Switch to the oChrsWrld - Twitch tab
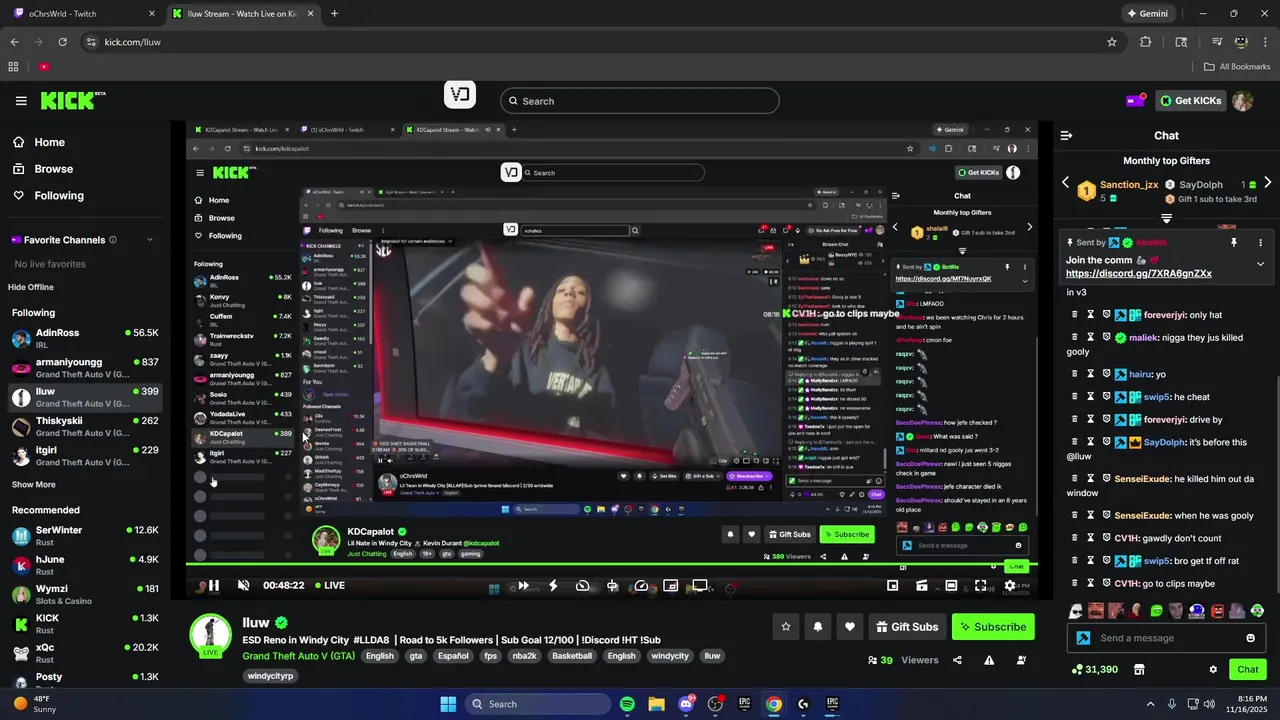The height and width of the screenshot is (720, 1280). (84, 14)
